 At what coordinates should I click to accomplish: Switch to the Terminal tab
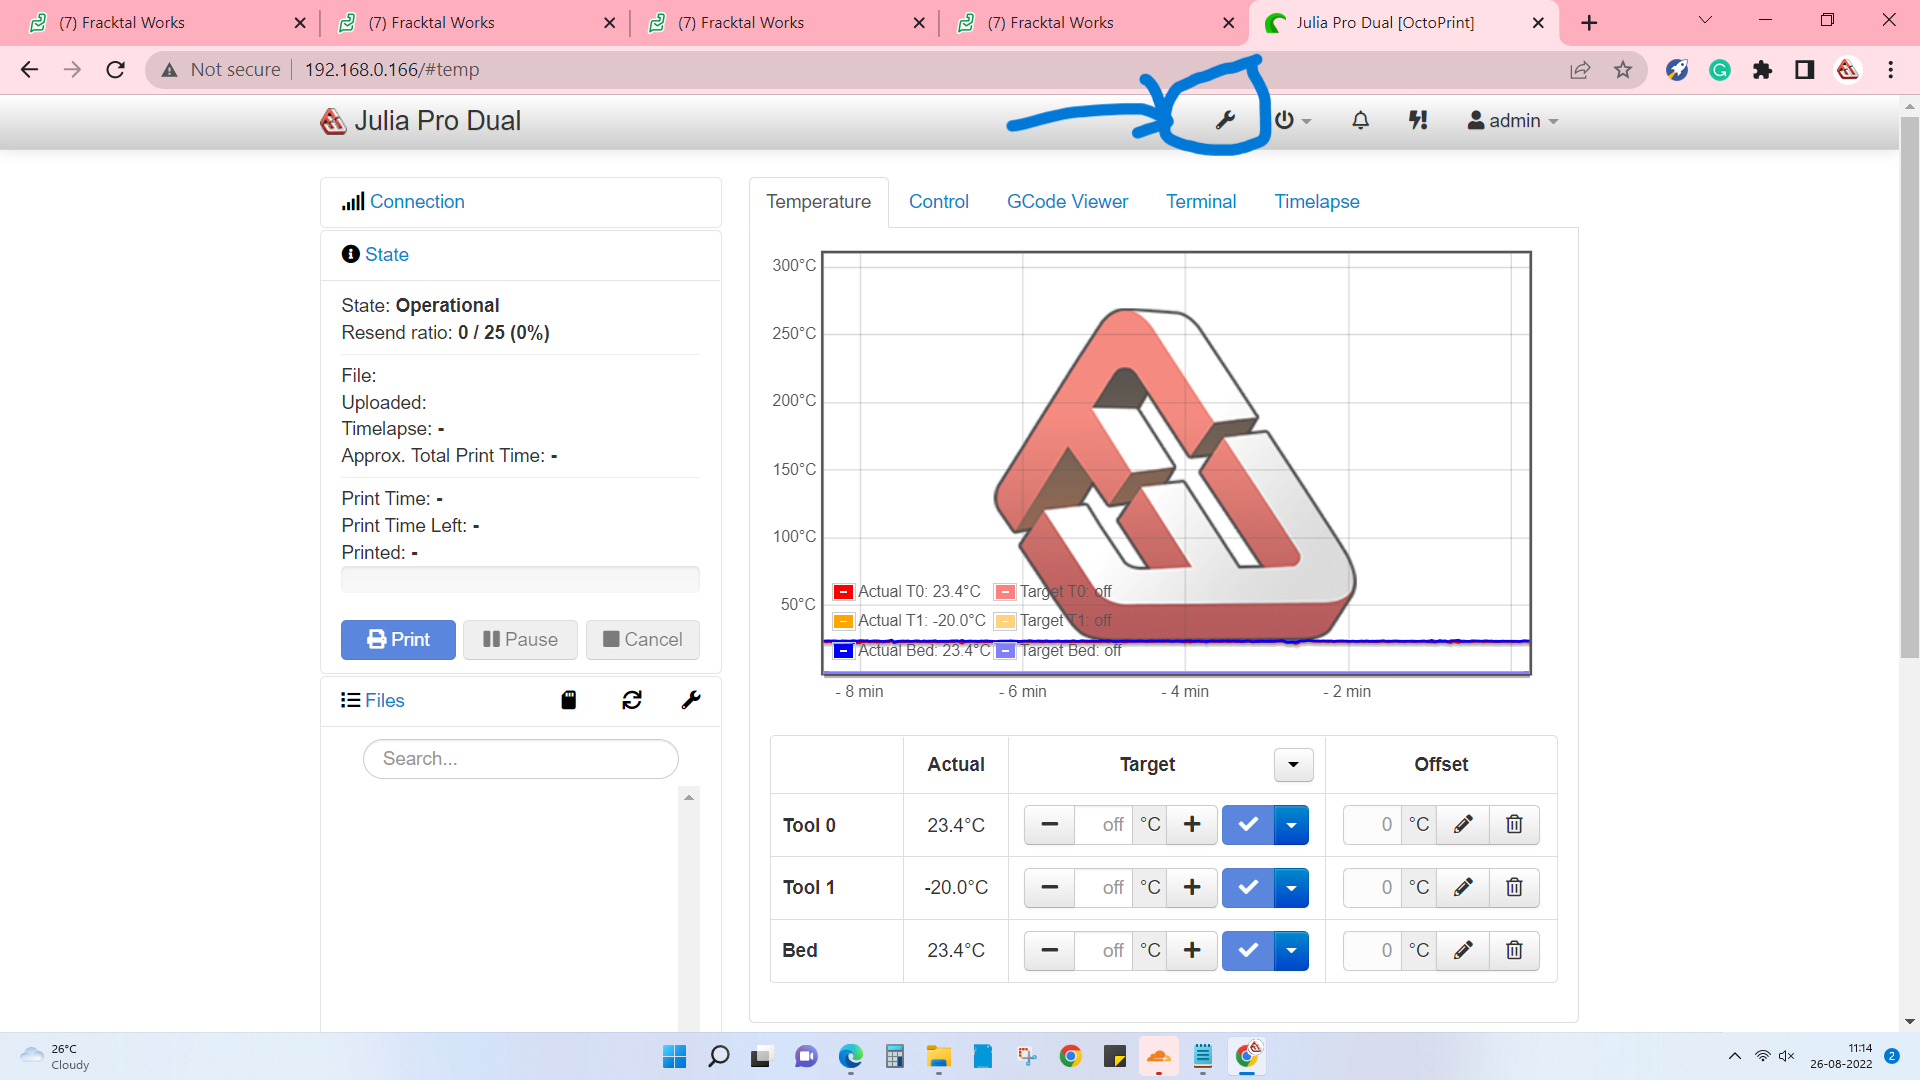1200,202
